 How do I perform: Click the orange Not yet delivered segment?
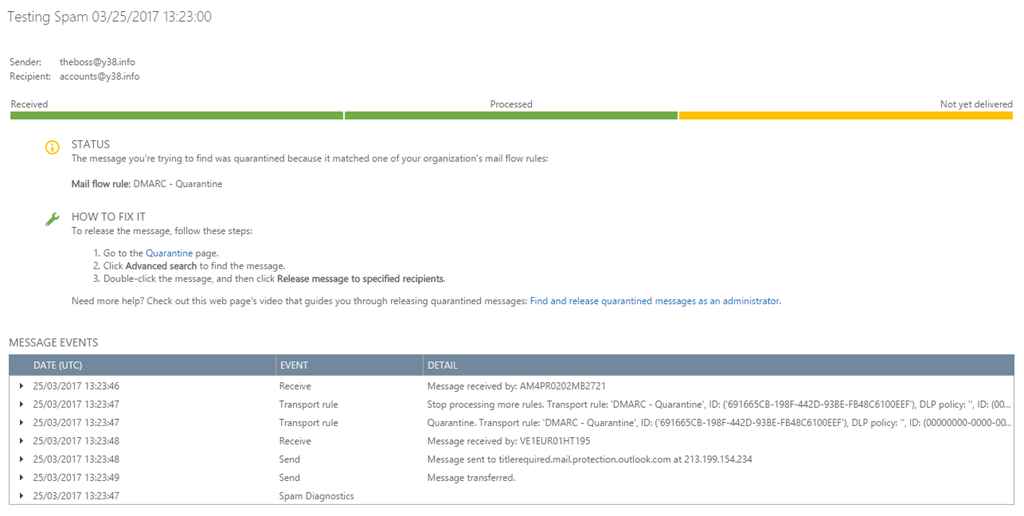tap(845, 115)
